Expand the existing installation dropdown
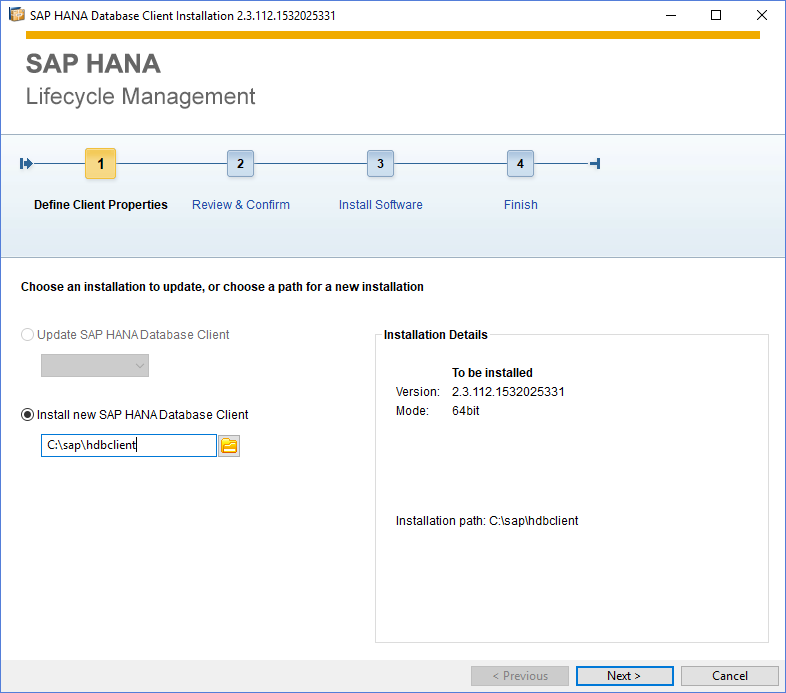This screenshot has width=786, height=693. click(95, 366)
